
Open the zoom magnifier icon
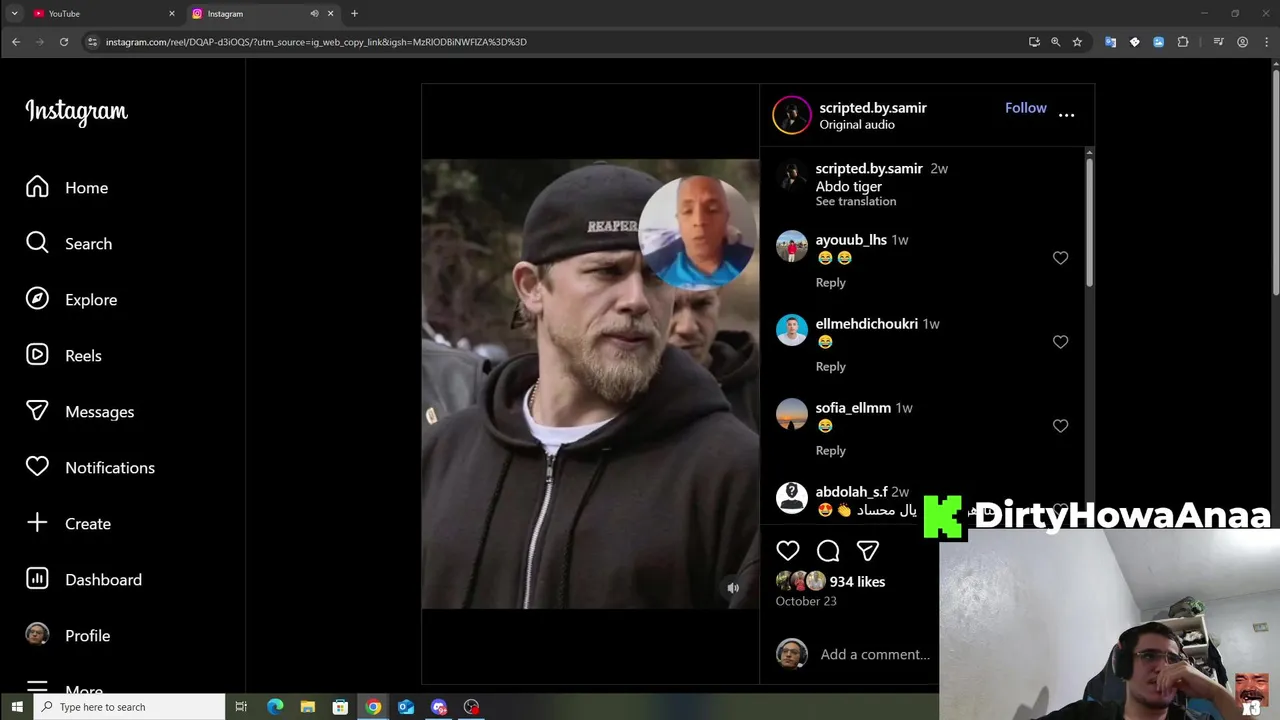(x=1055, y=42)
